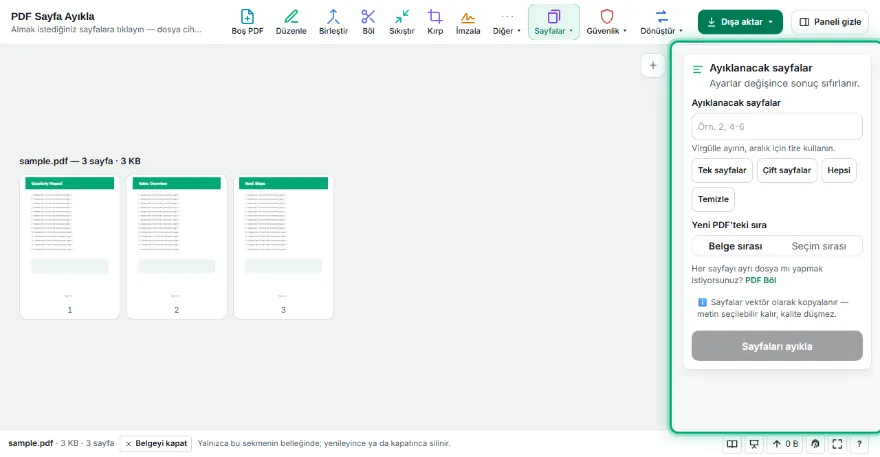Open the Böl split tool

click(x=368, y=22)
